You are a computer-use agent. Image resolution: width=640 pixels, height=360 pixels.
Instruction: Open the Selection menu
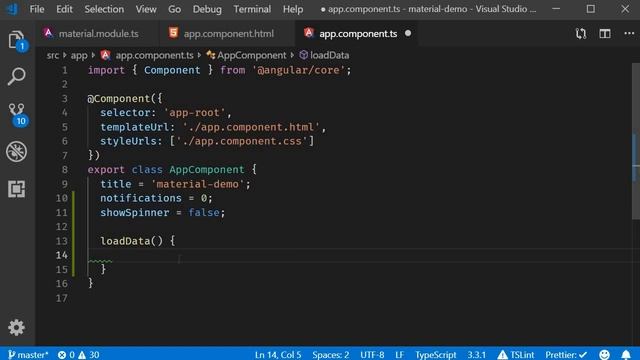104,9
